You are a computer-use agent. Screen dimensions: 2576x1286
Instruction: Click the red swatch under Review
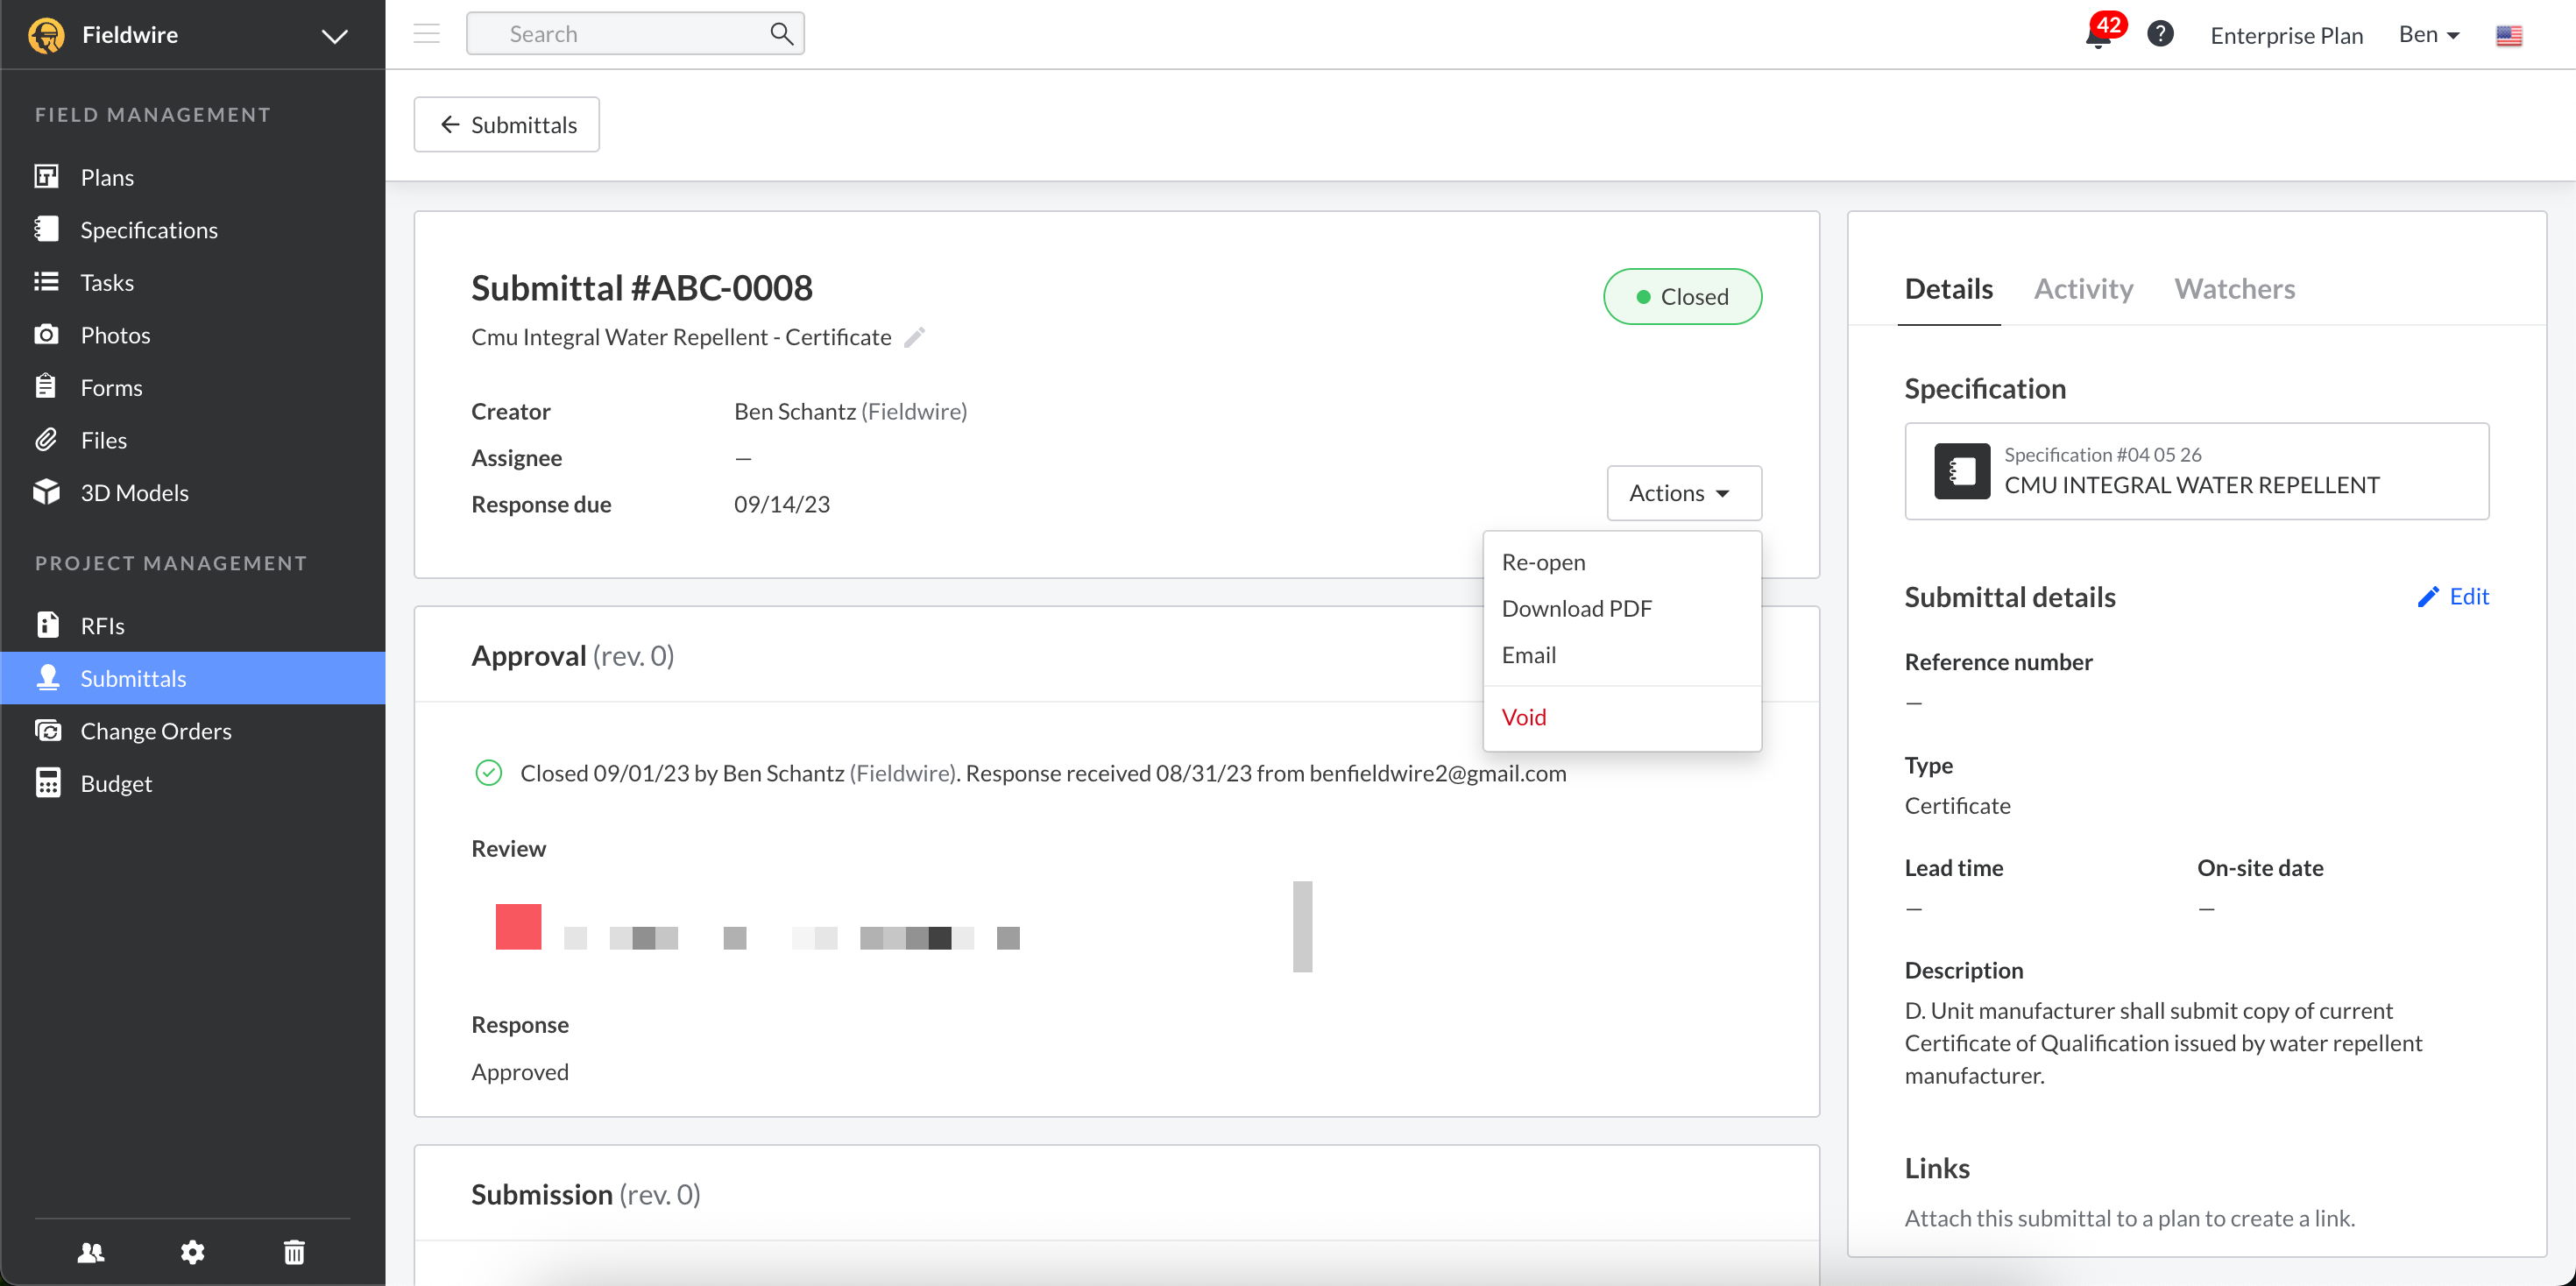[x=518, y=926]
